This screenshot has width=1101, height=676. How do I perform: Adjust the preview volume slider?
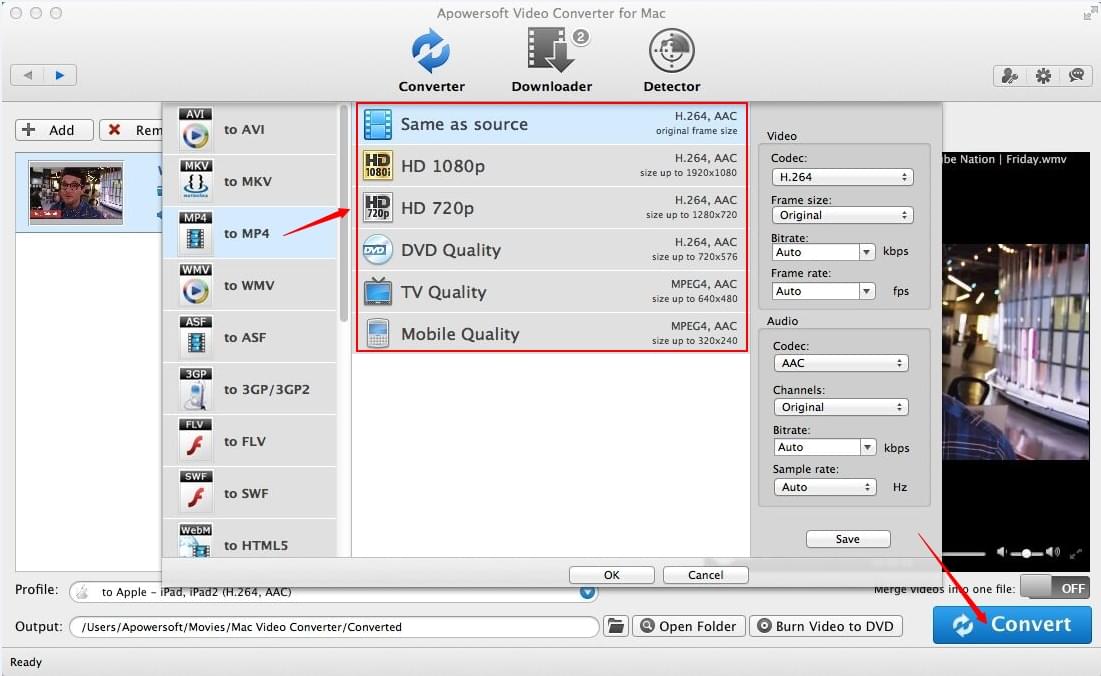(1026, 553)
